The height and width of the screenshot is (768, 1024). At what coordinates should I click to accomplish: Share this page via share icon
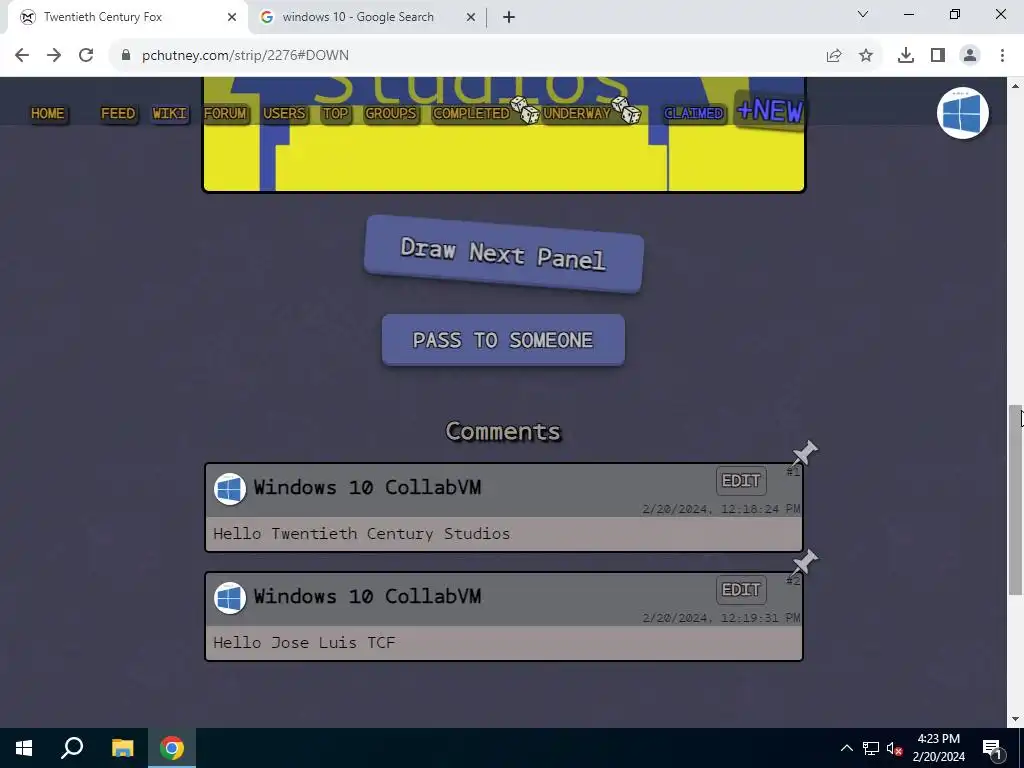(x=834, y=56)
